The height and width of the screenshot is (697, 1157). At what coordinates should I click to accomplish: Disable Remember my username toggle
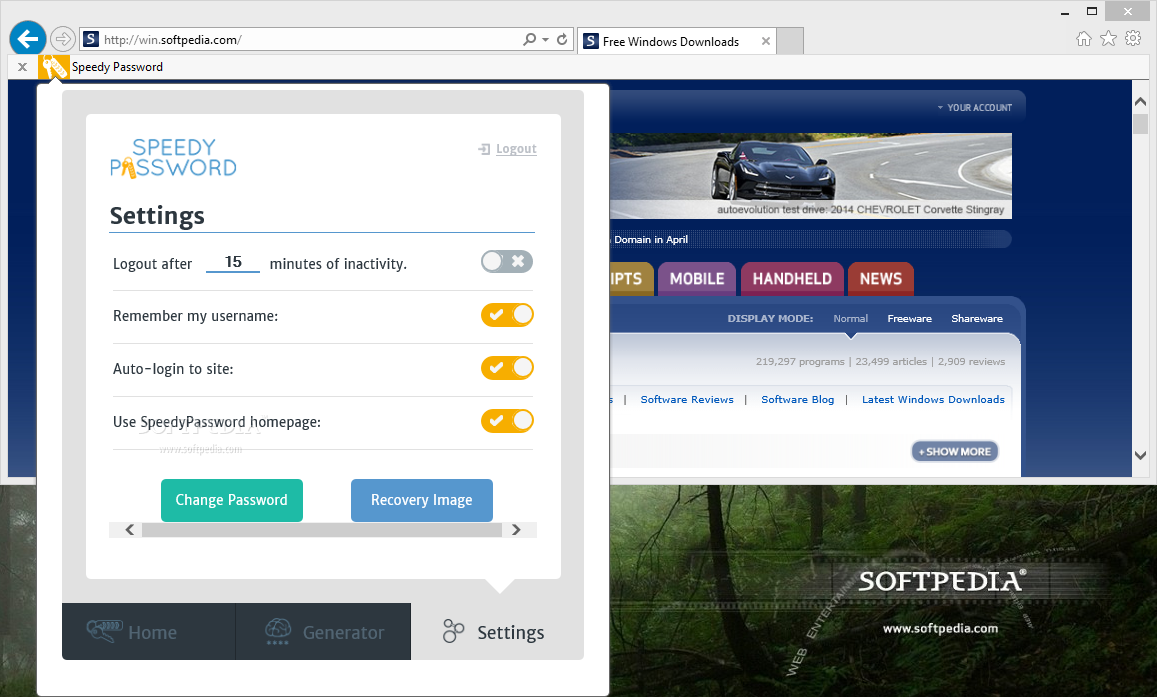(507, 315)
